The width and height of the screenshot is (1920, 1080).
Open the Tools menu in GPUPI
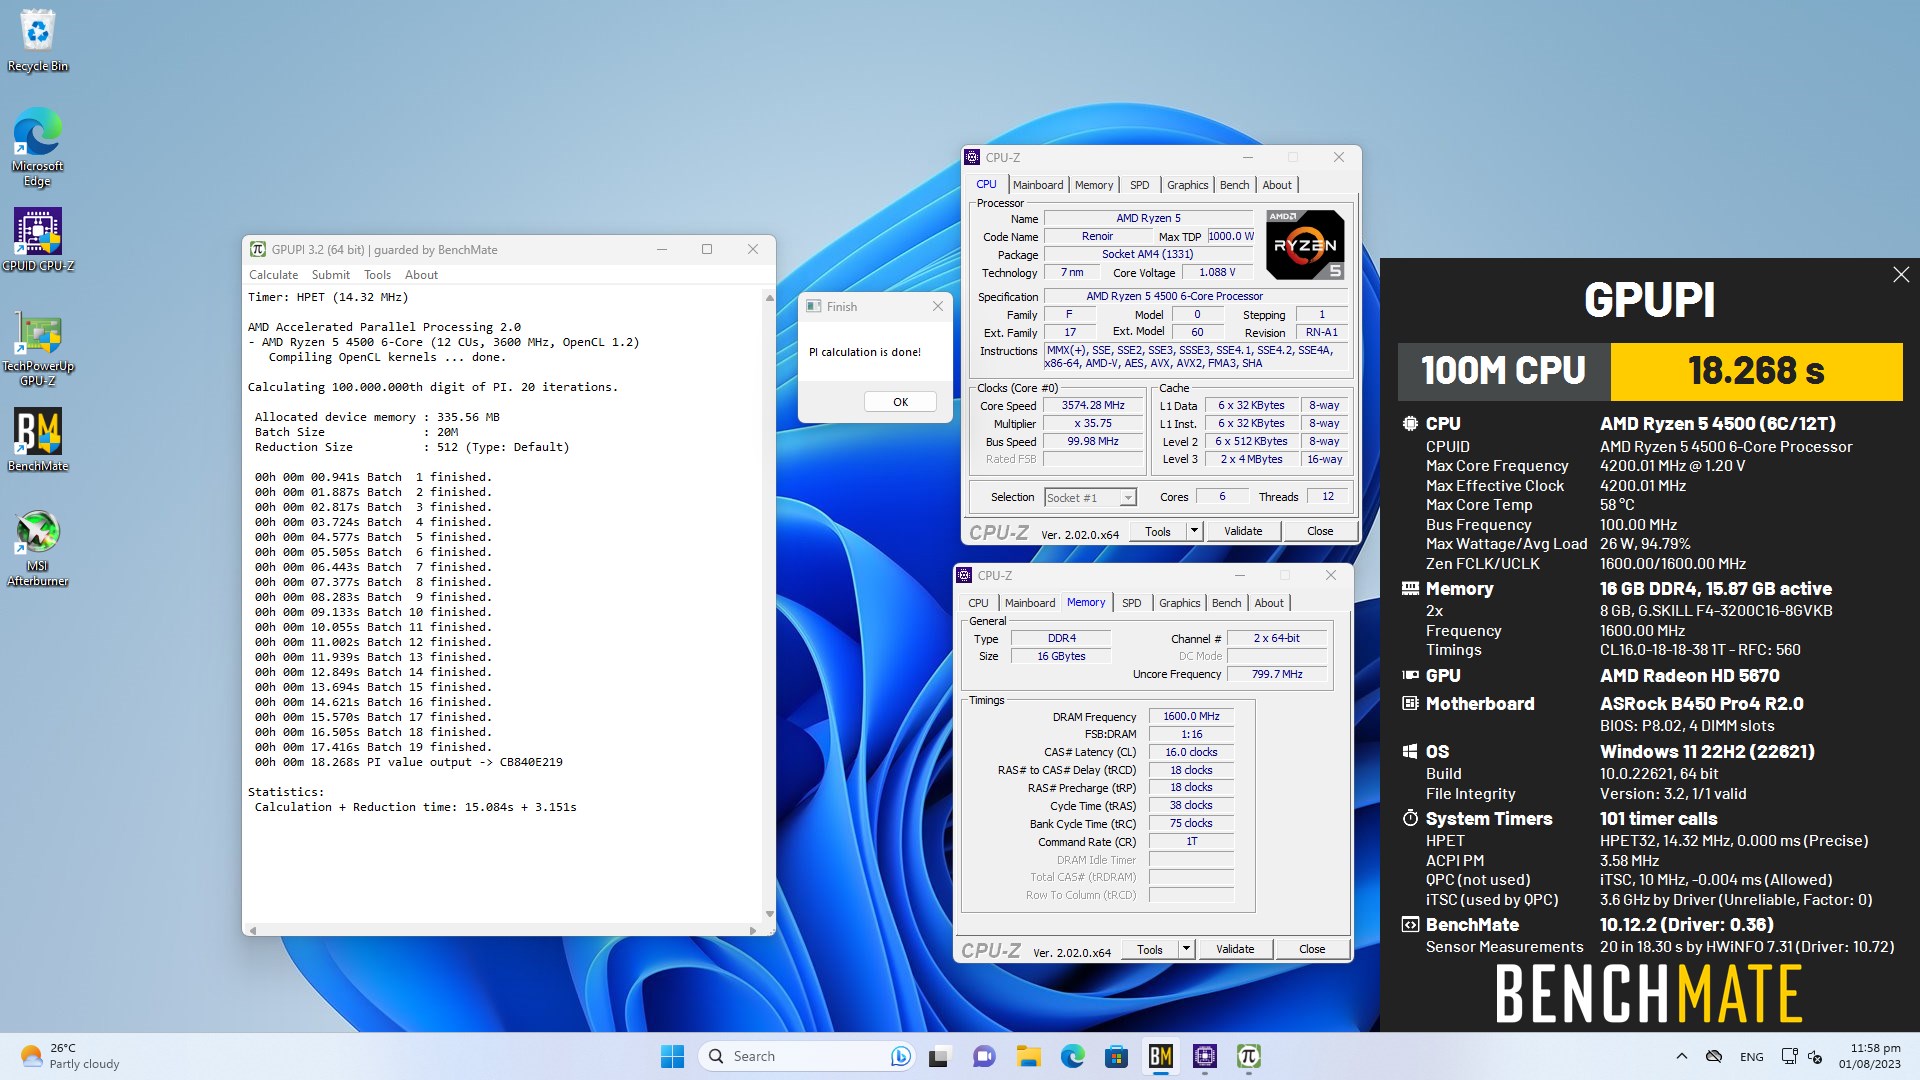[x=377, y=275]
